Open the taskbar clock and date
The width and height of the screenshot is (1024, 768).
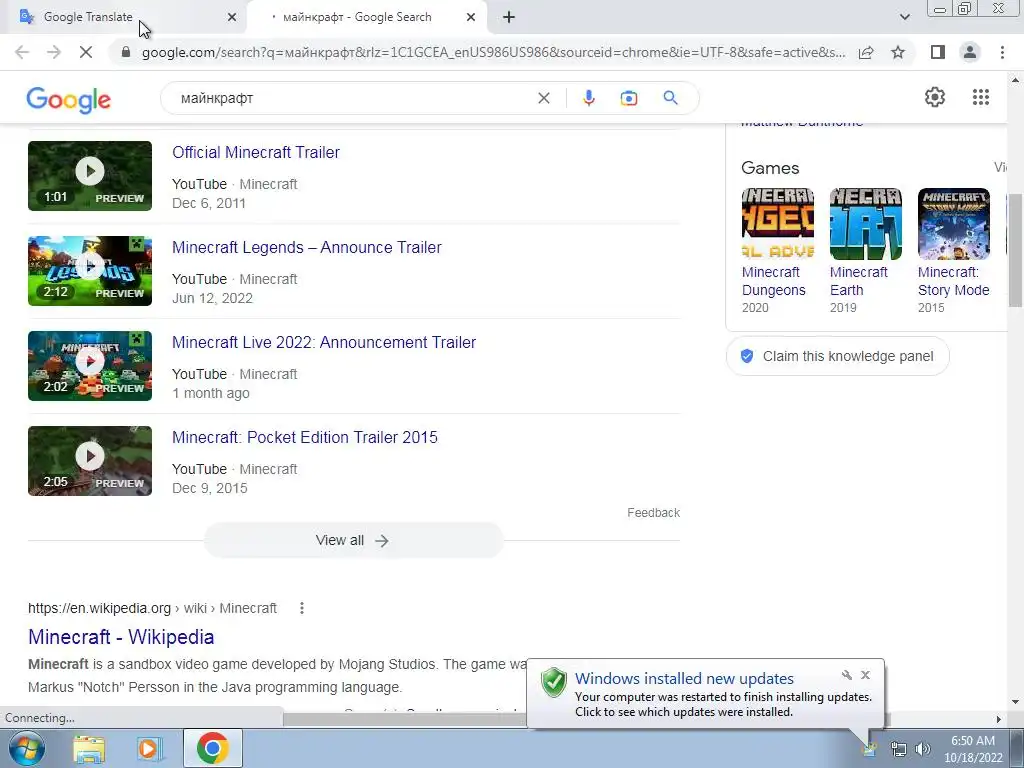coord(973,749)
